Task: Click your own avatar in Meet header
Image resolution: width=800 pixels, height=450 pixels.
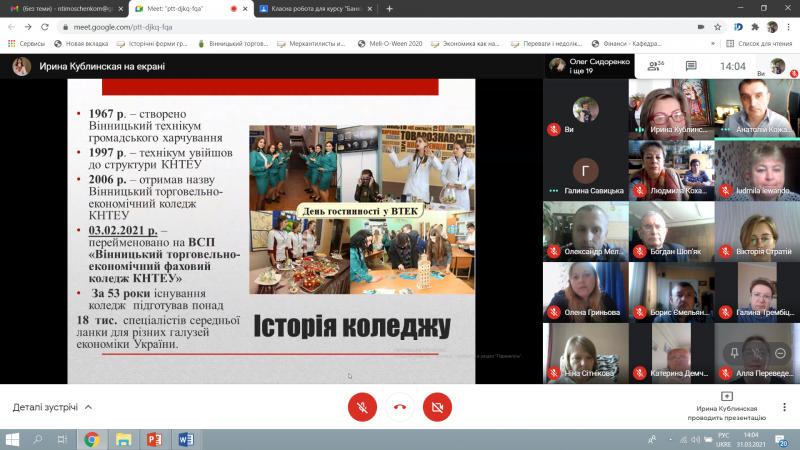Action: 778,66
